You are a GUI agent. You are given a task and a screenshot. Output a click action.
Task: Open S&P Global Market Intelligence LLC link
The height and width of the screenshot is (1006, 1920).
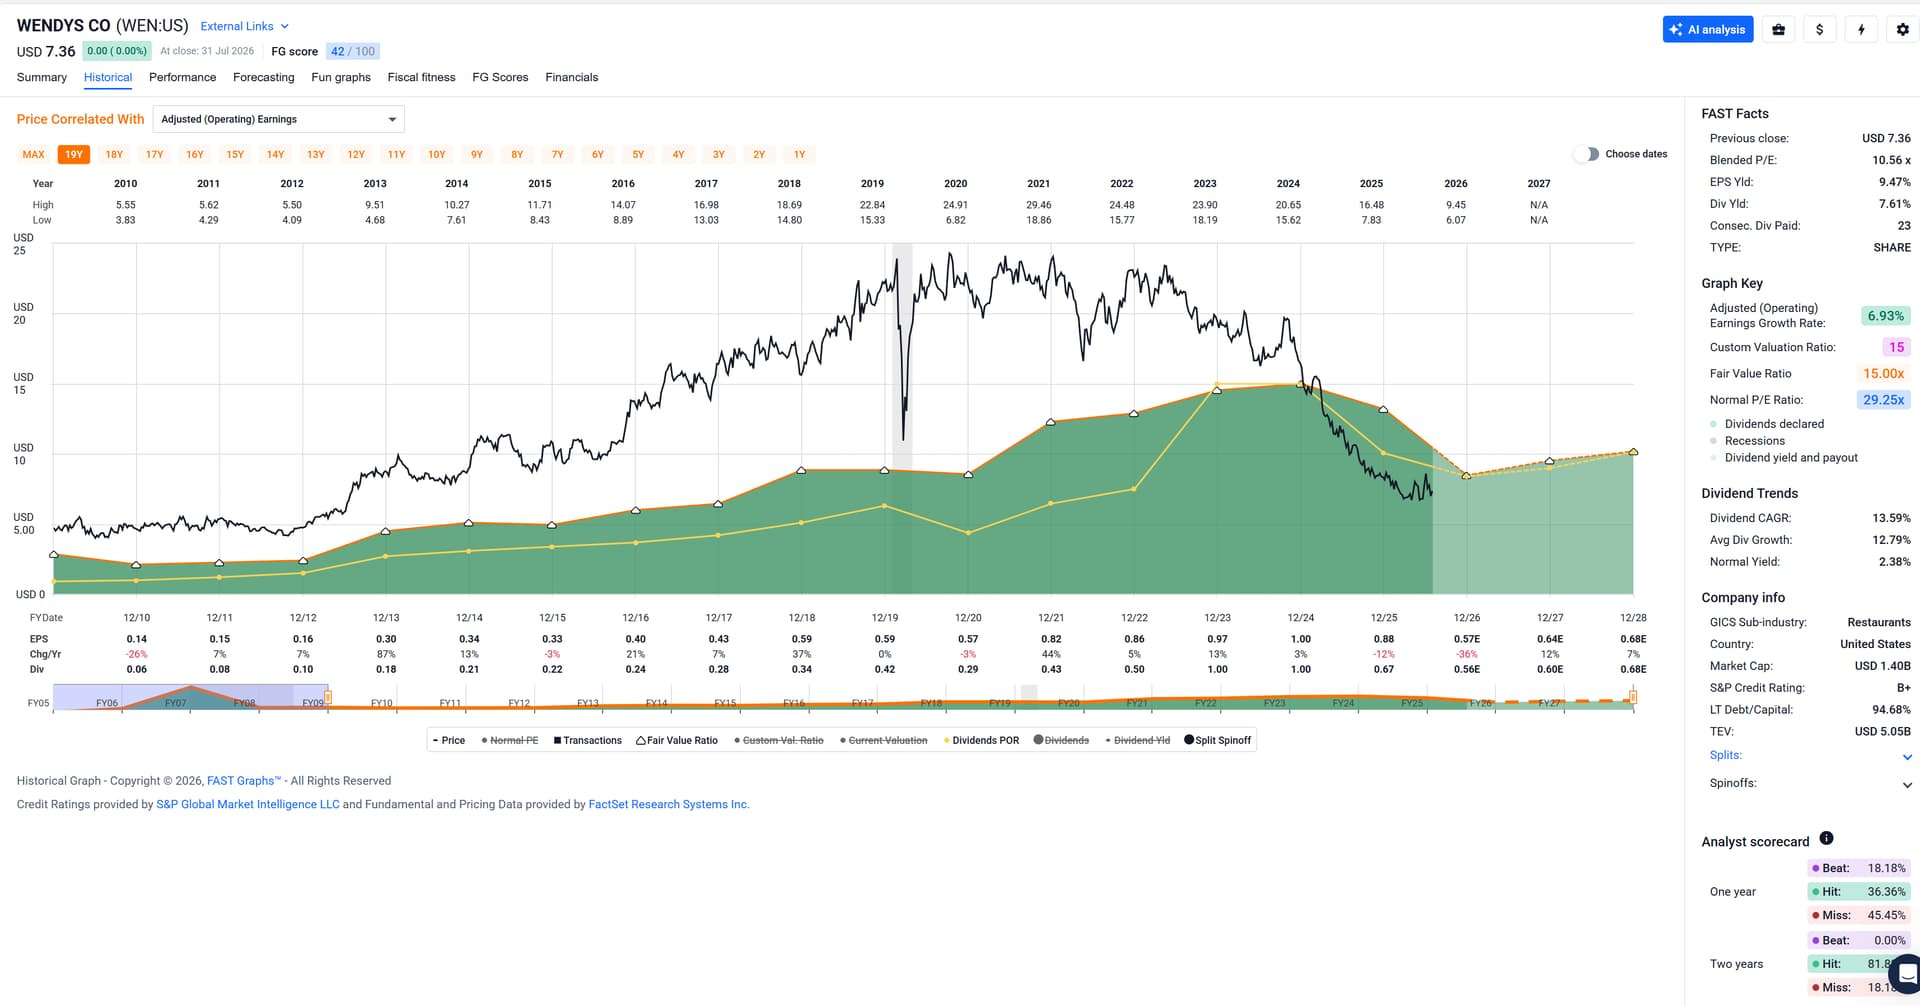[248, 804]
